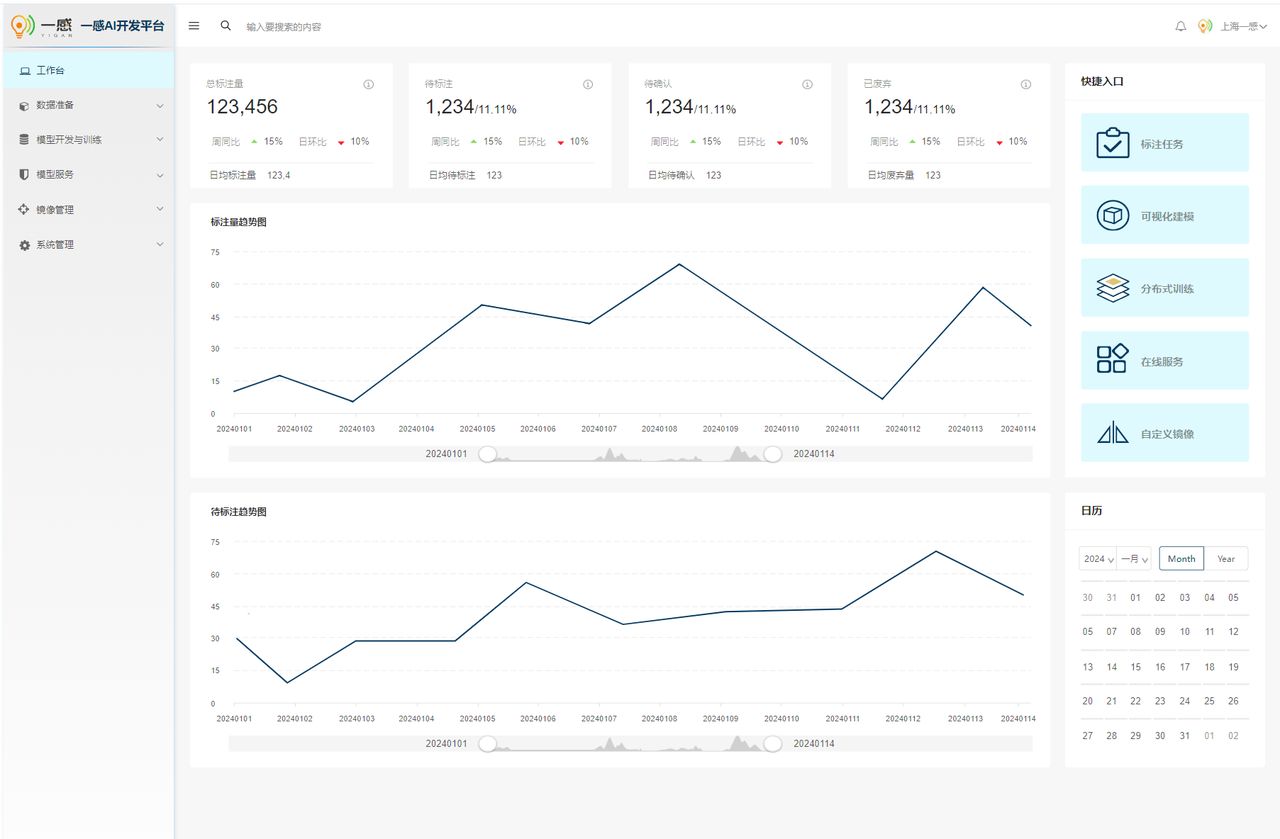Click the info icon on 已废弃 card

click(x=1026, y=85)
